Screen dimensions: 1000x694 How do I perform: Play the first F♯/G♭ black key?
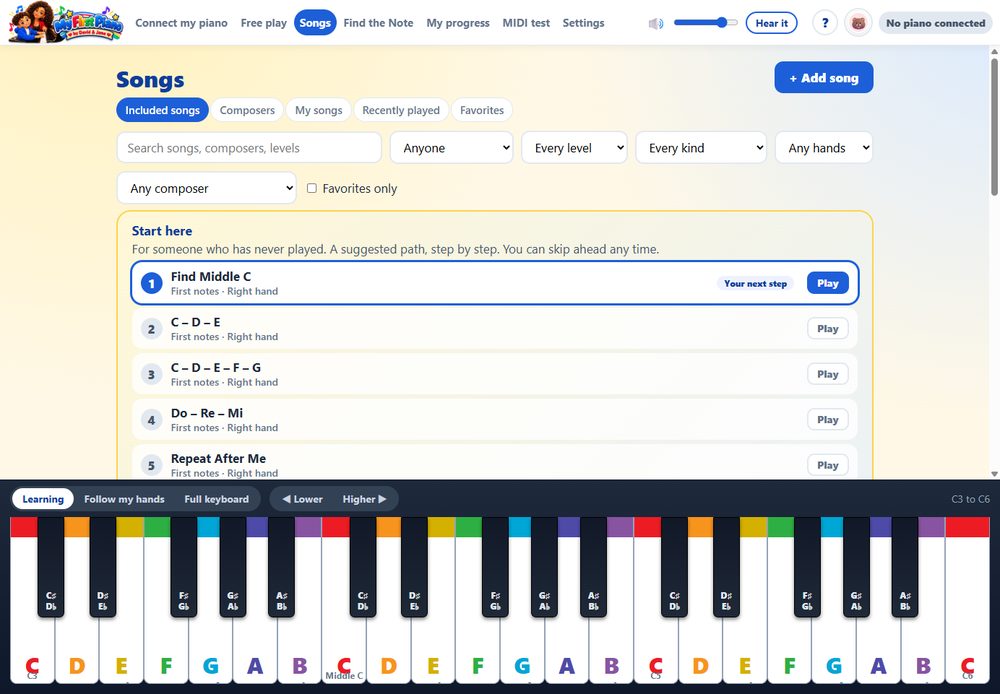pyautogui.click(x=184, y=568)
